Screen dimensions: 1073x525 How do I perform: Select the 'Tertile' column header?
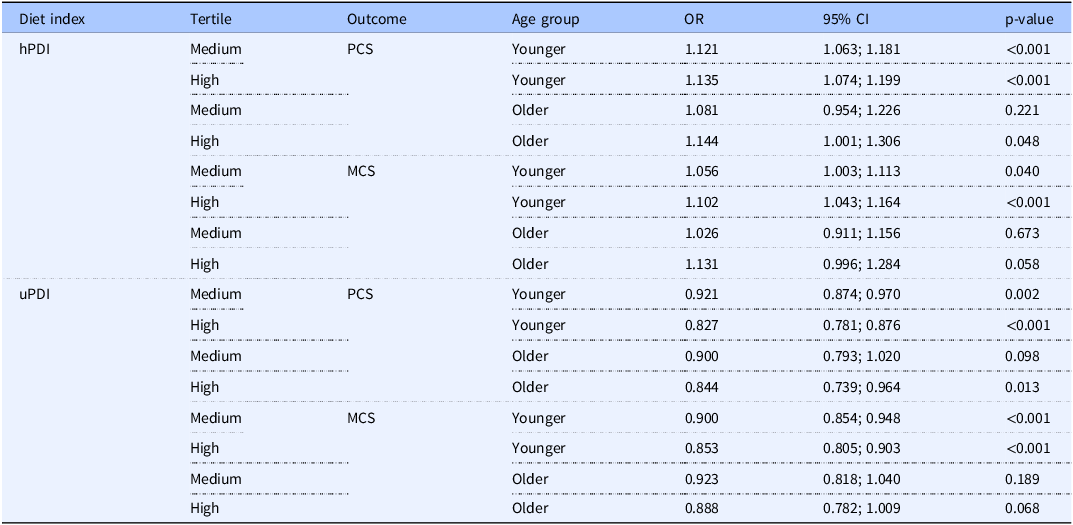(210, 19)
